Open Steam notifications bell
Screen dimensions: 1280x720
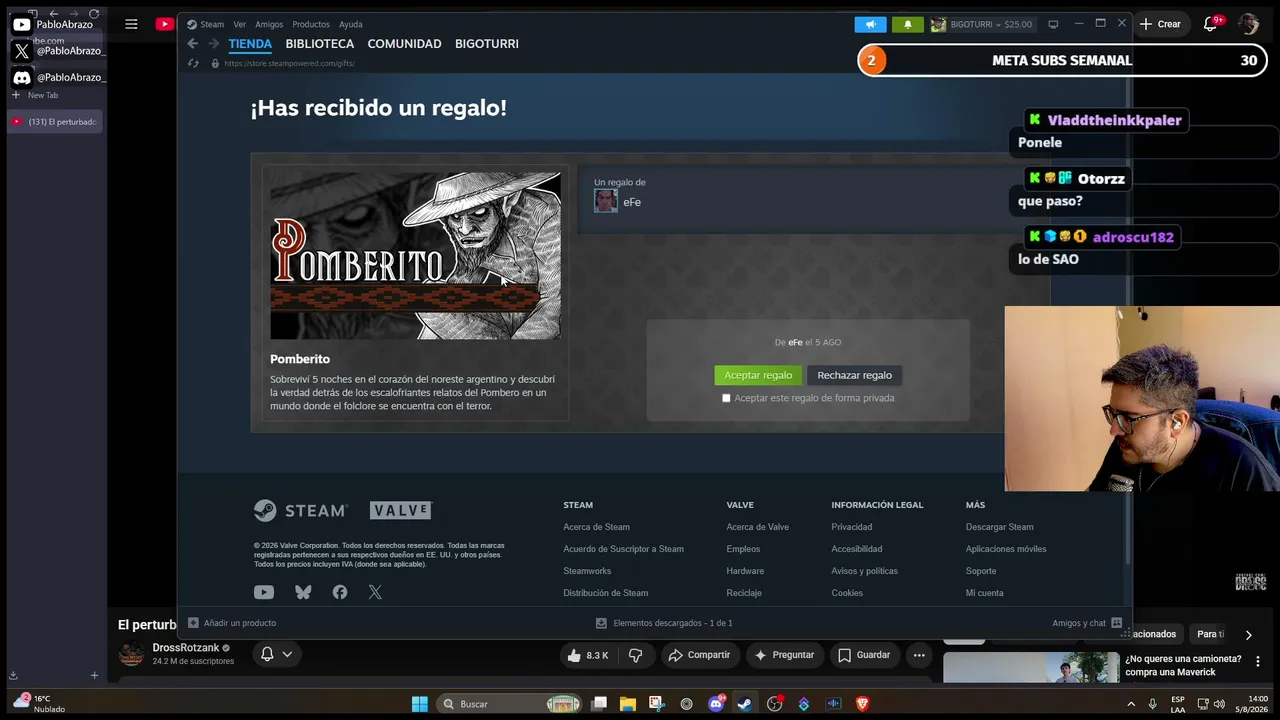tap(908, 24)
